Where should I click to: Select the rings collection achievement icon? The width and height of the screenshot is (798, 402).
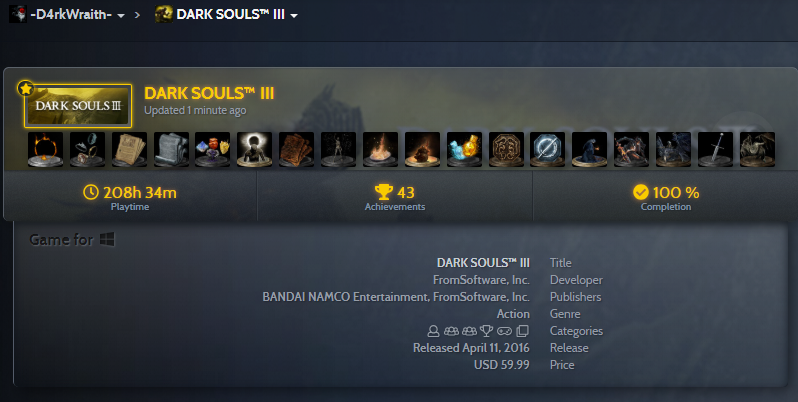coord(88,150)
